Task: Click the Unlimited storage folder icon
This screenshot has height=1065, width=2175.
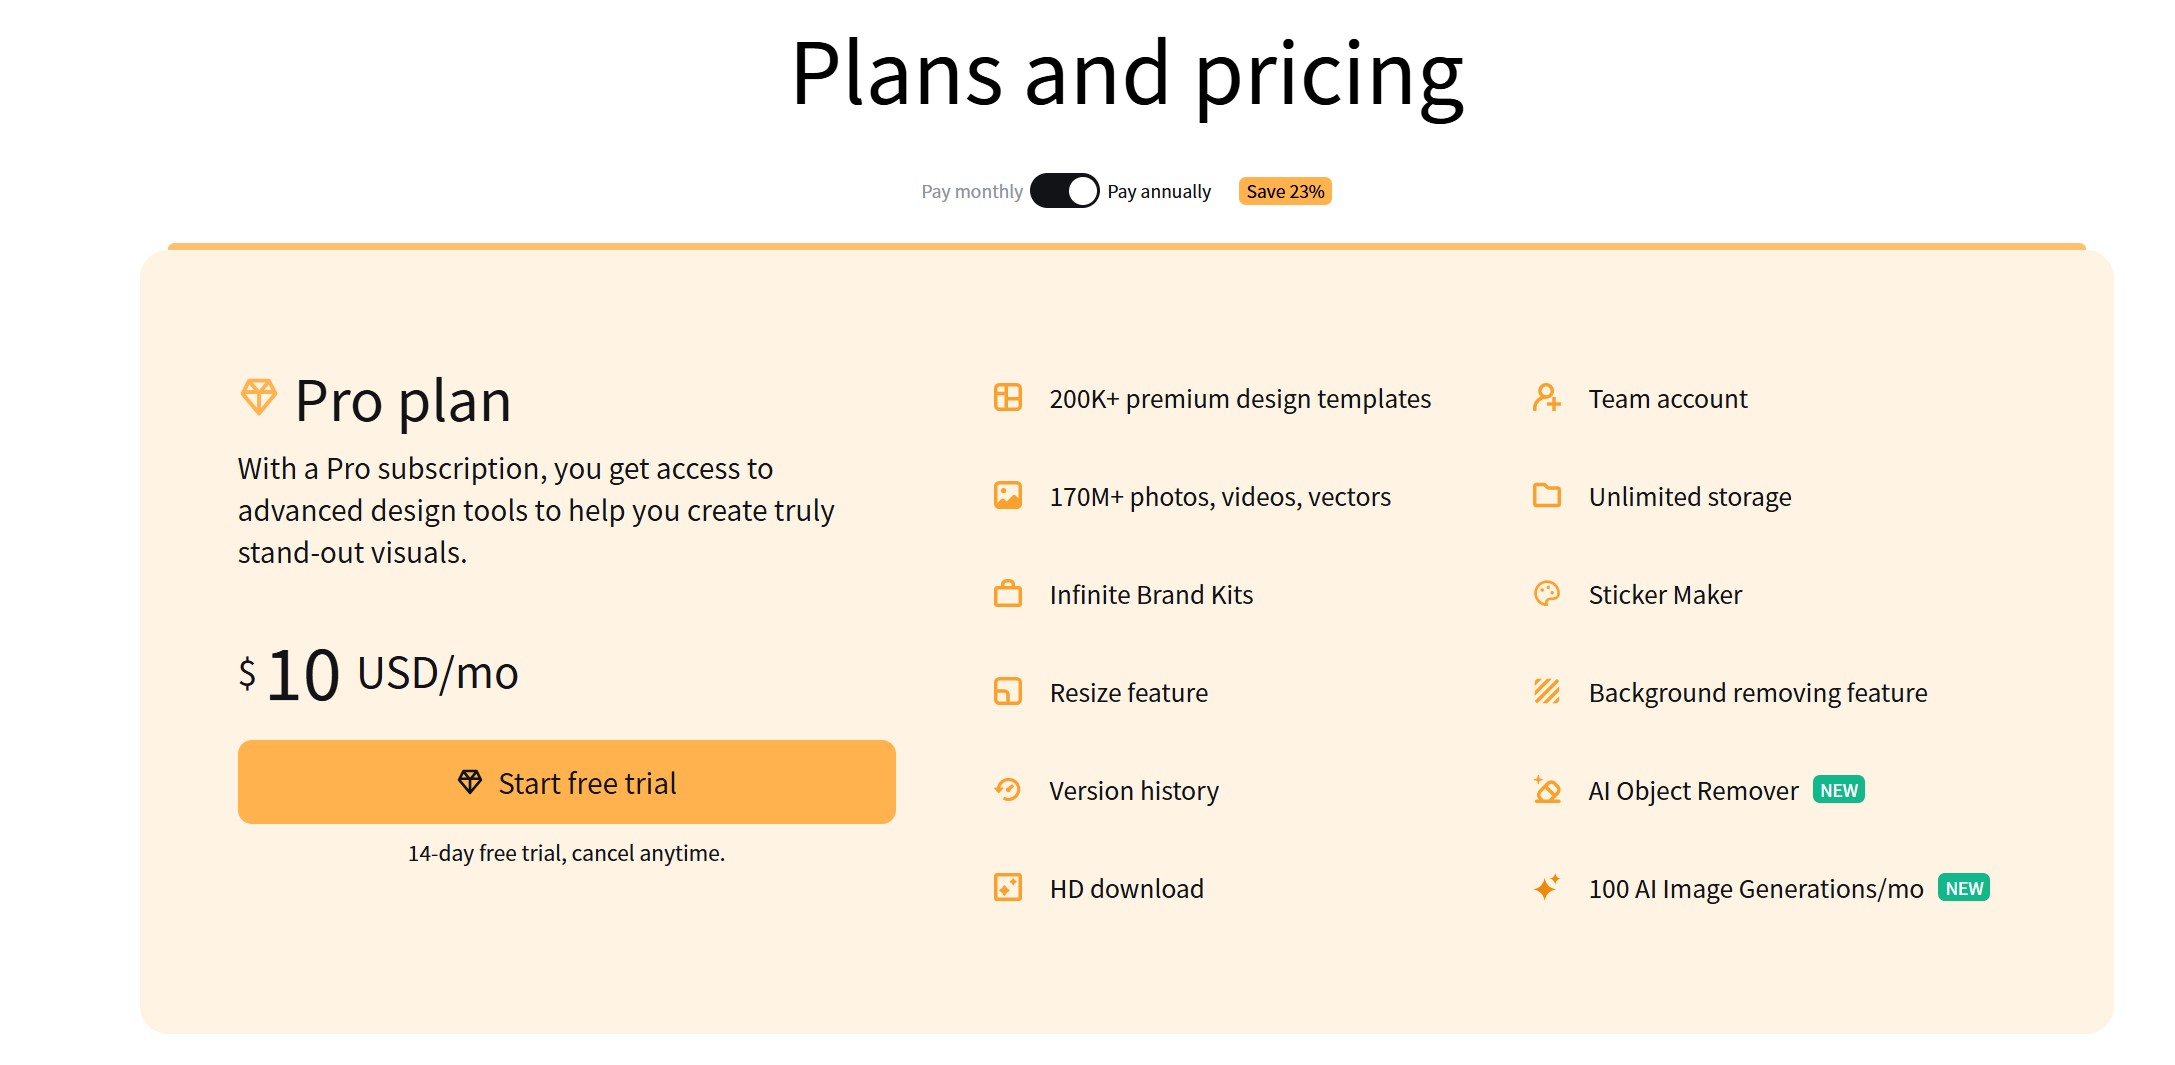Action: coord(1547,495)
